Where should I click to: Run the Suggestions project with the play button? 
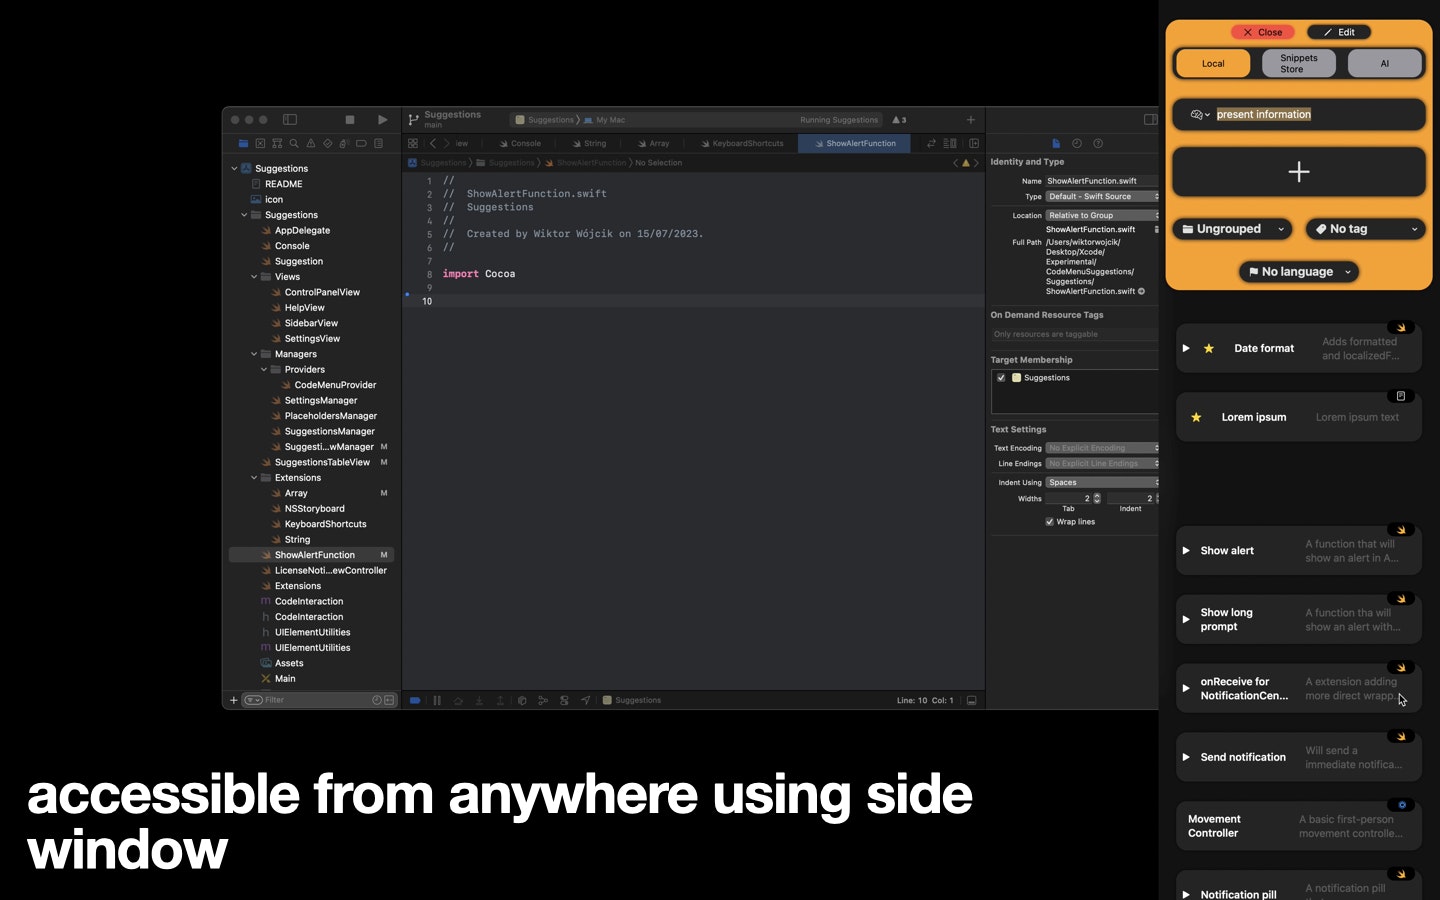(382, 119)
